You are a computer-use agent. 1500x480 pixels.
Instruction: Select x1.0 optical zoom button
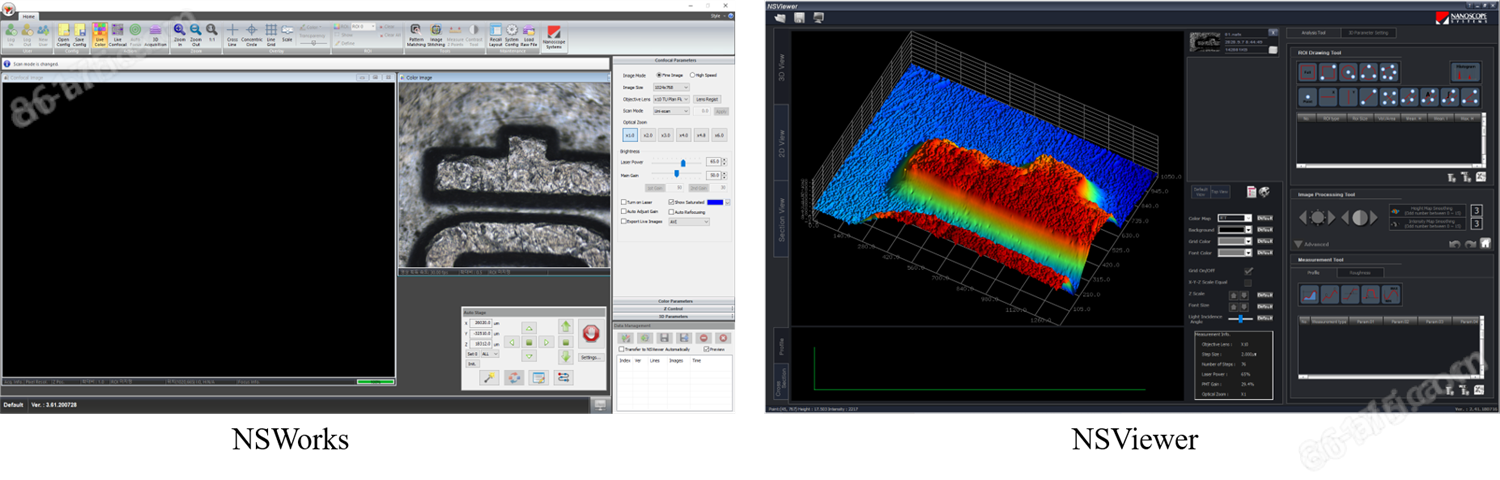[x=629, y=135]
